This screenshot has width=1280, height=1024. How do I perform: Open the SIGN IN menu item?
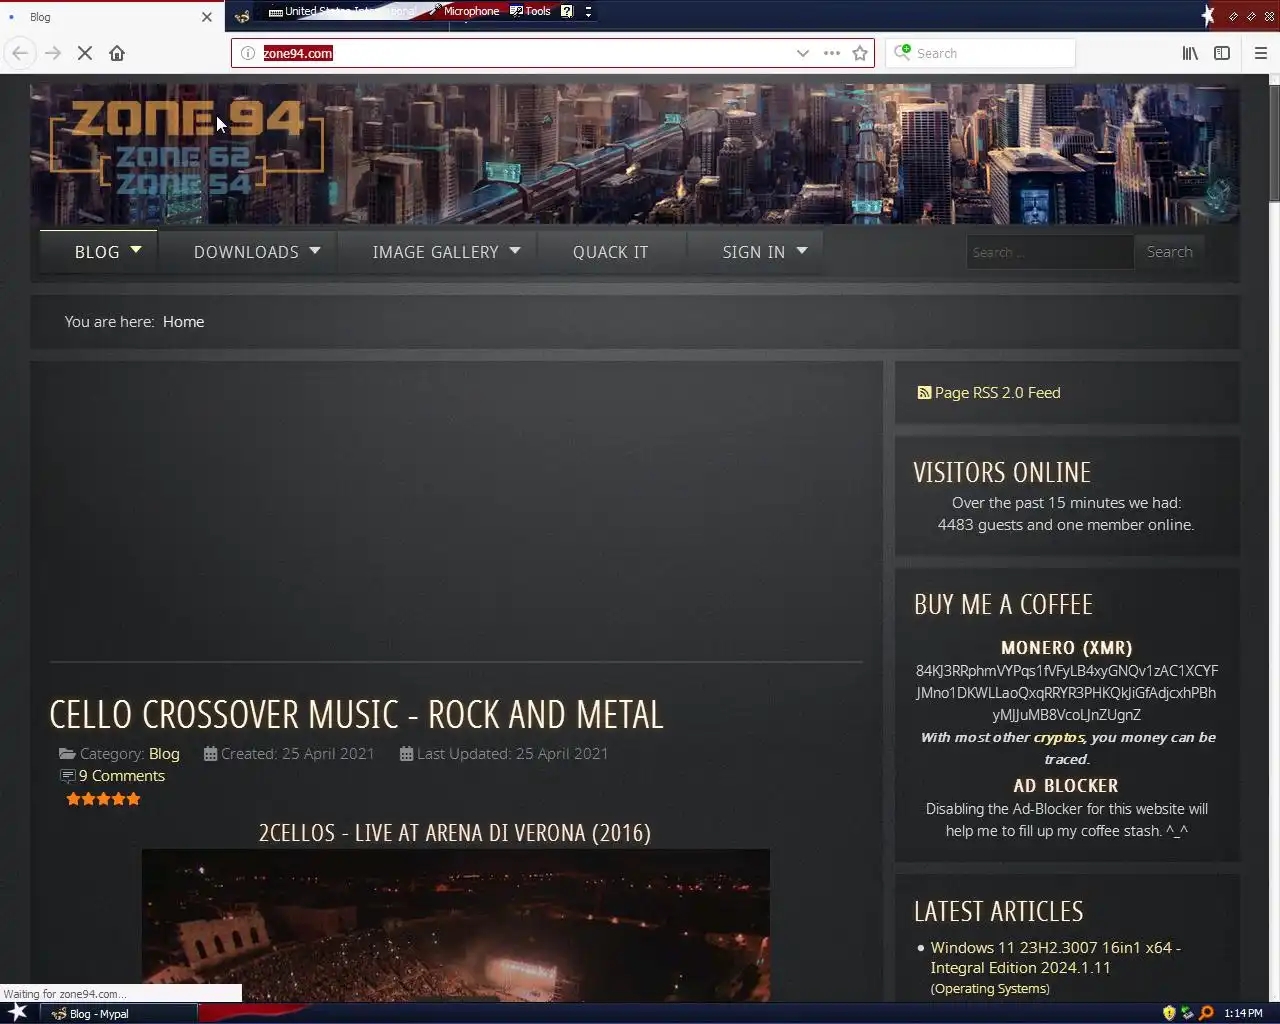(754, 252)
